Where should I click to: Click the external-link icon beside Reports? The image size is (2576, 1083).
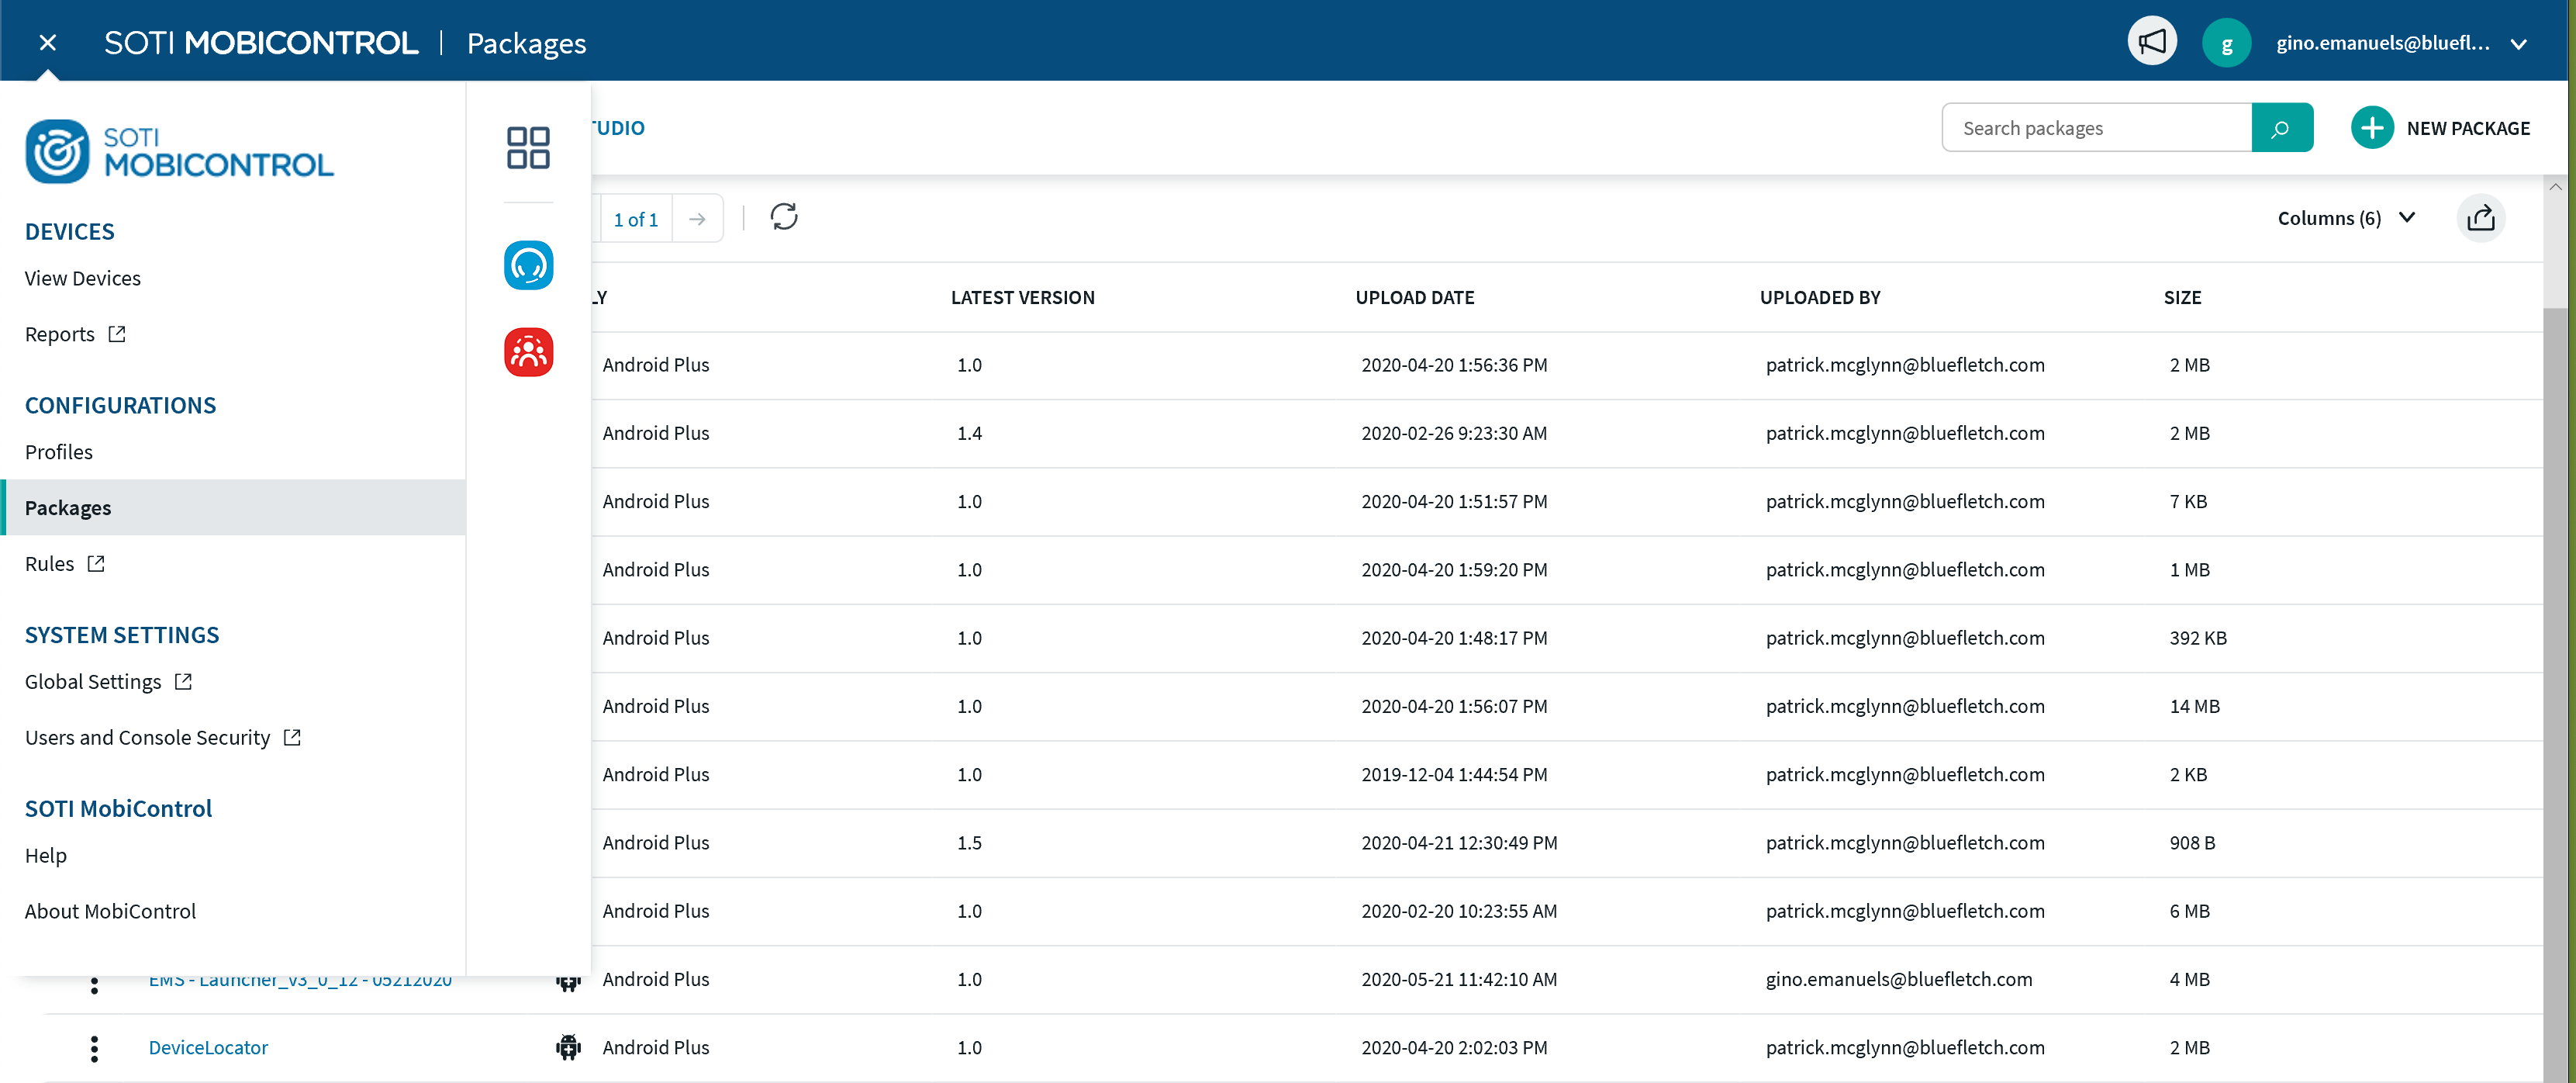pos(117,334)
